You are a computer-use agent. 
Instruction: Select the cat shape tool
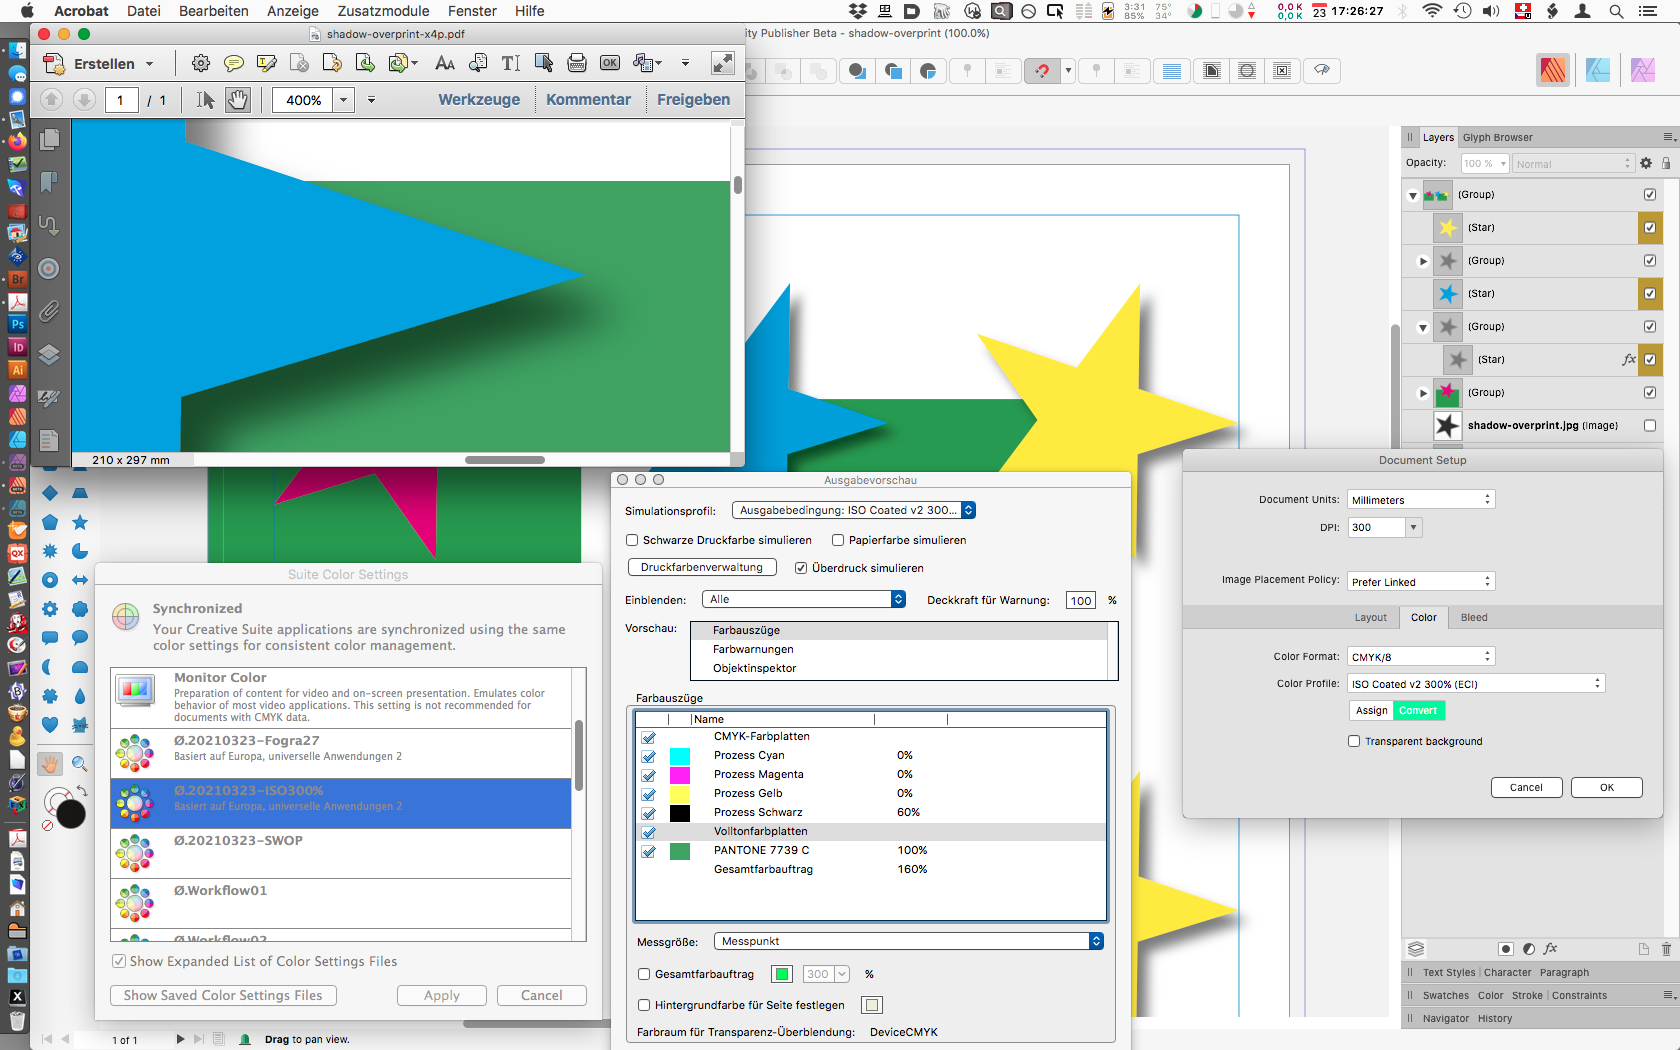coord(80,724)
